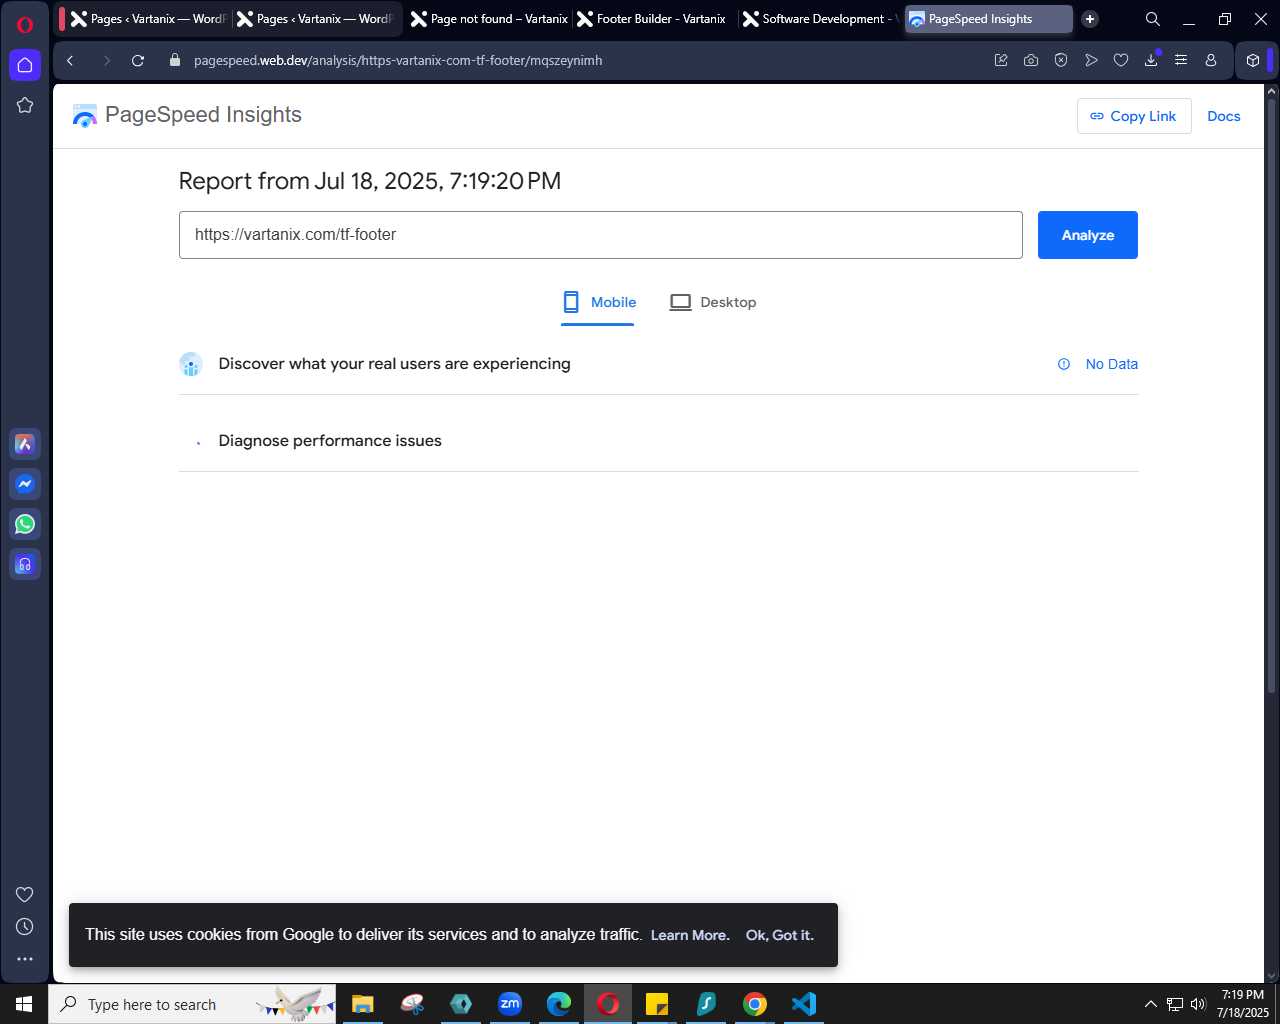Show hidden system tray icons

pyautogui.click(x=1150, y=1004)
